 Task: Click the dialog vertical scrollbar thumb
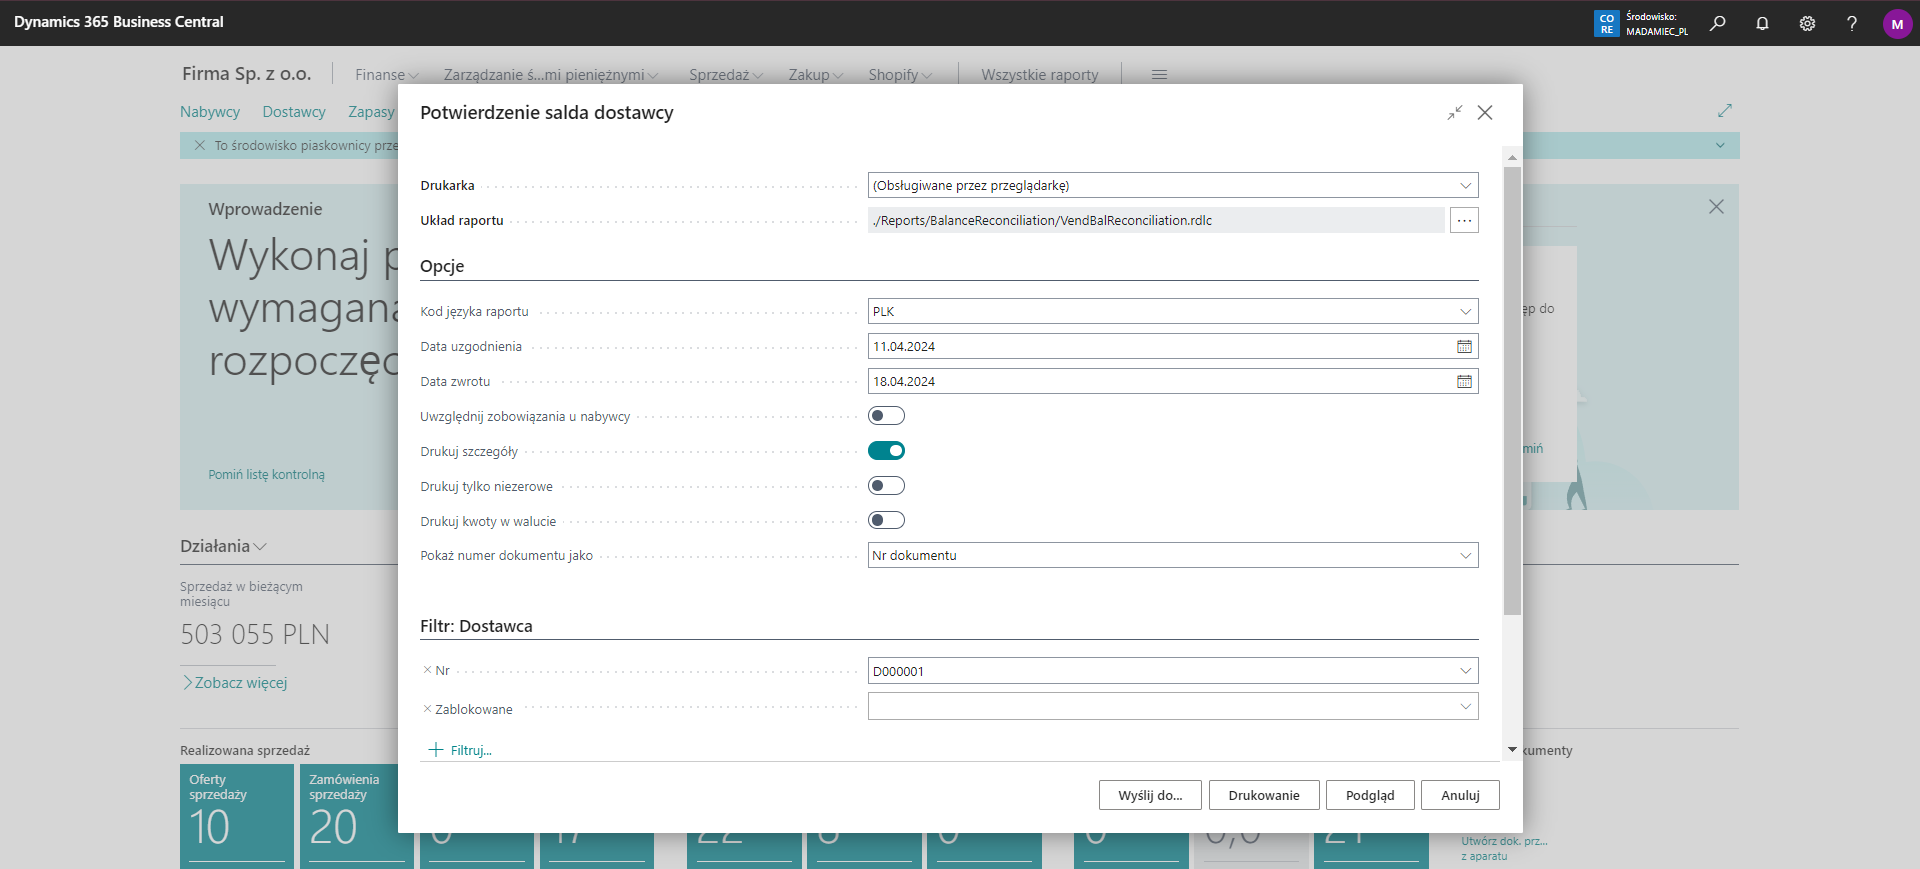pyautogui.click(x=1512, y=390)
